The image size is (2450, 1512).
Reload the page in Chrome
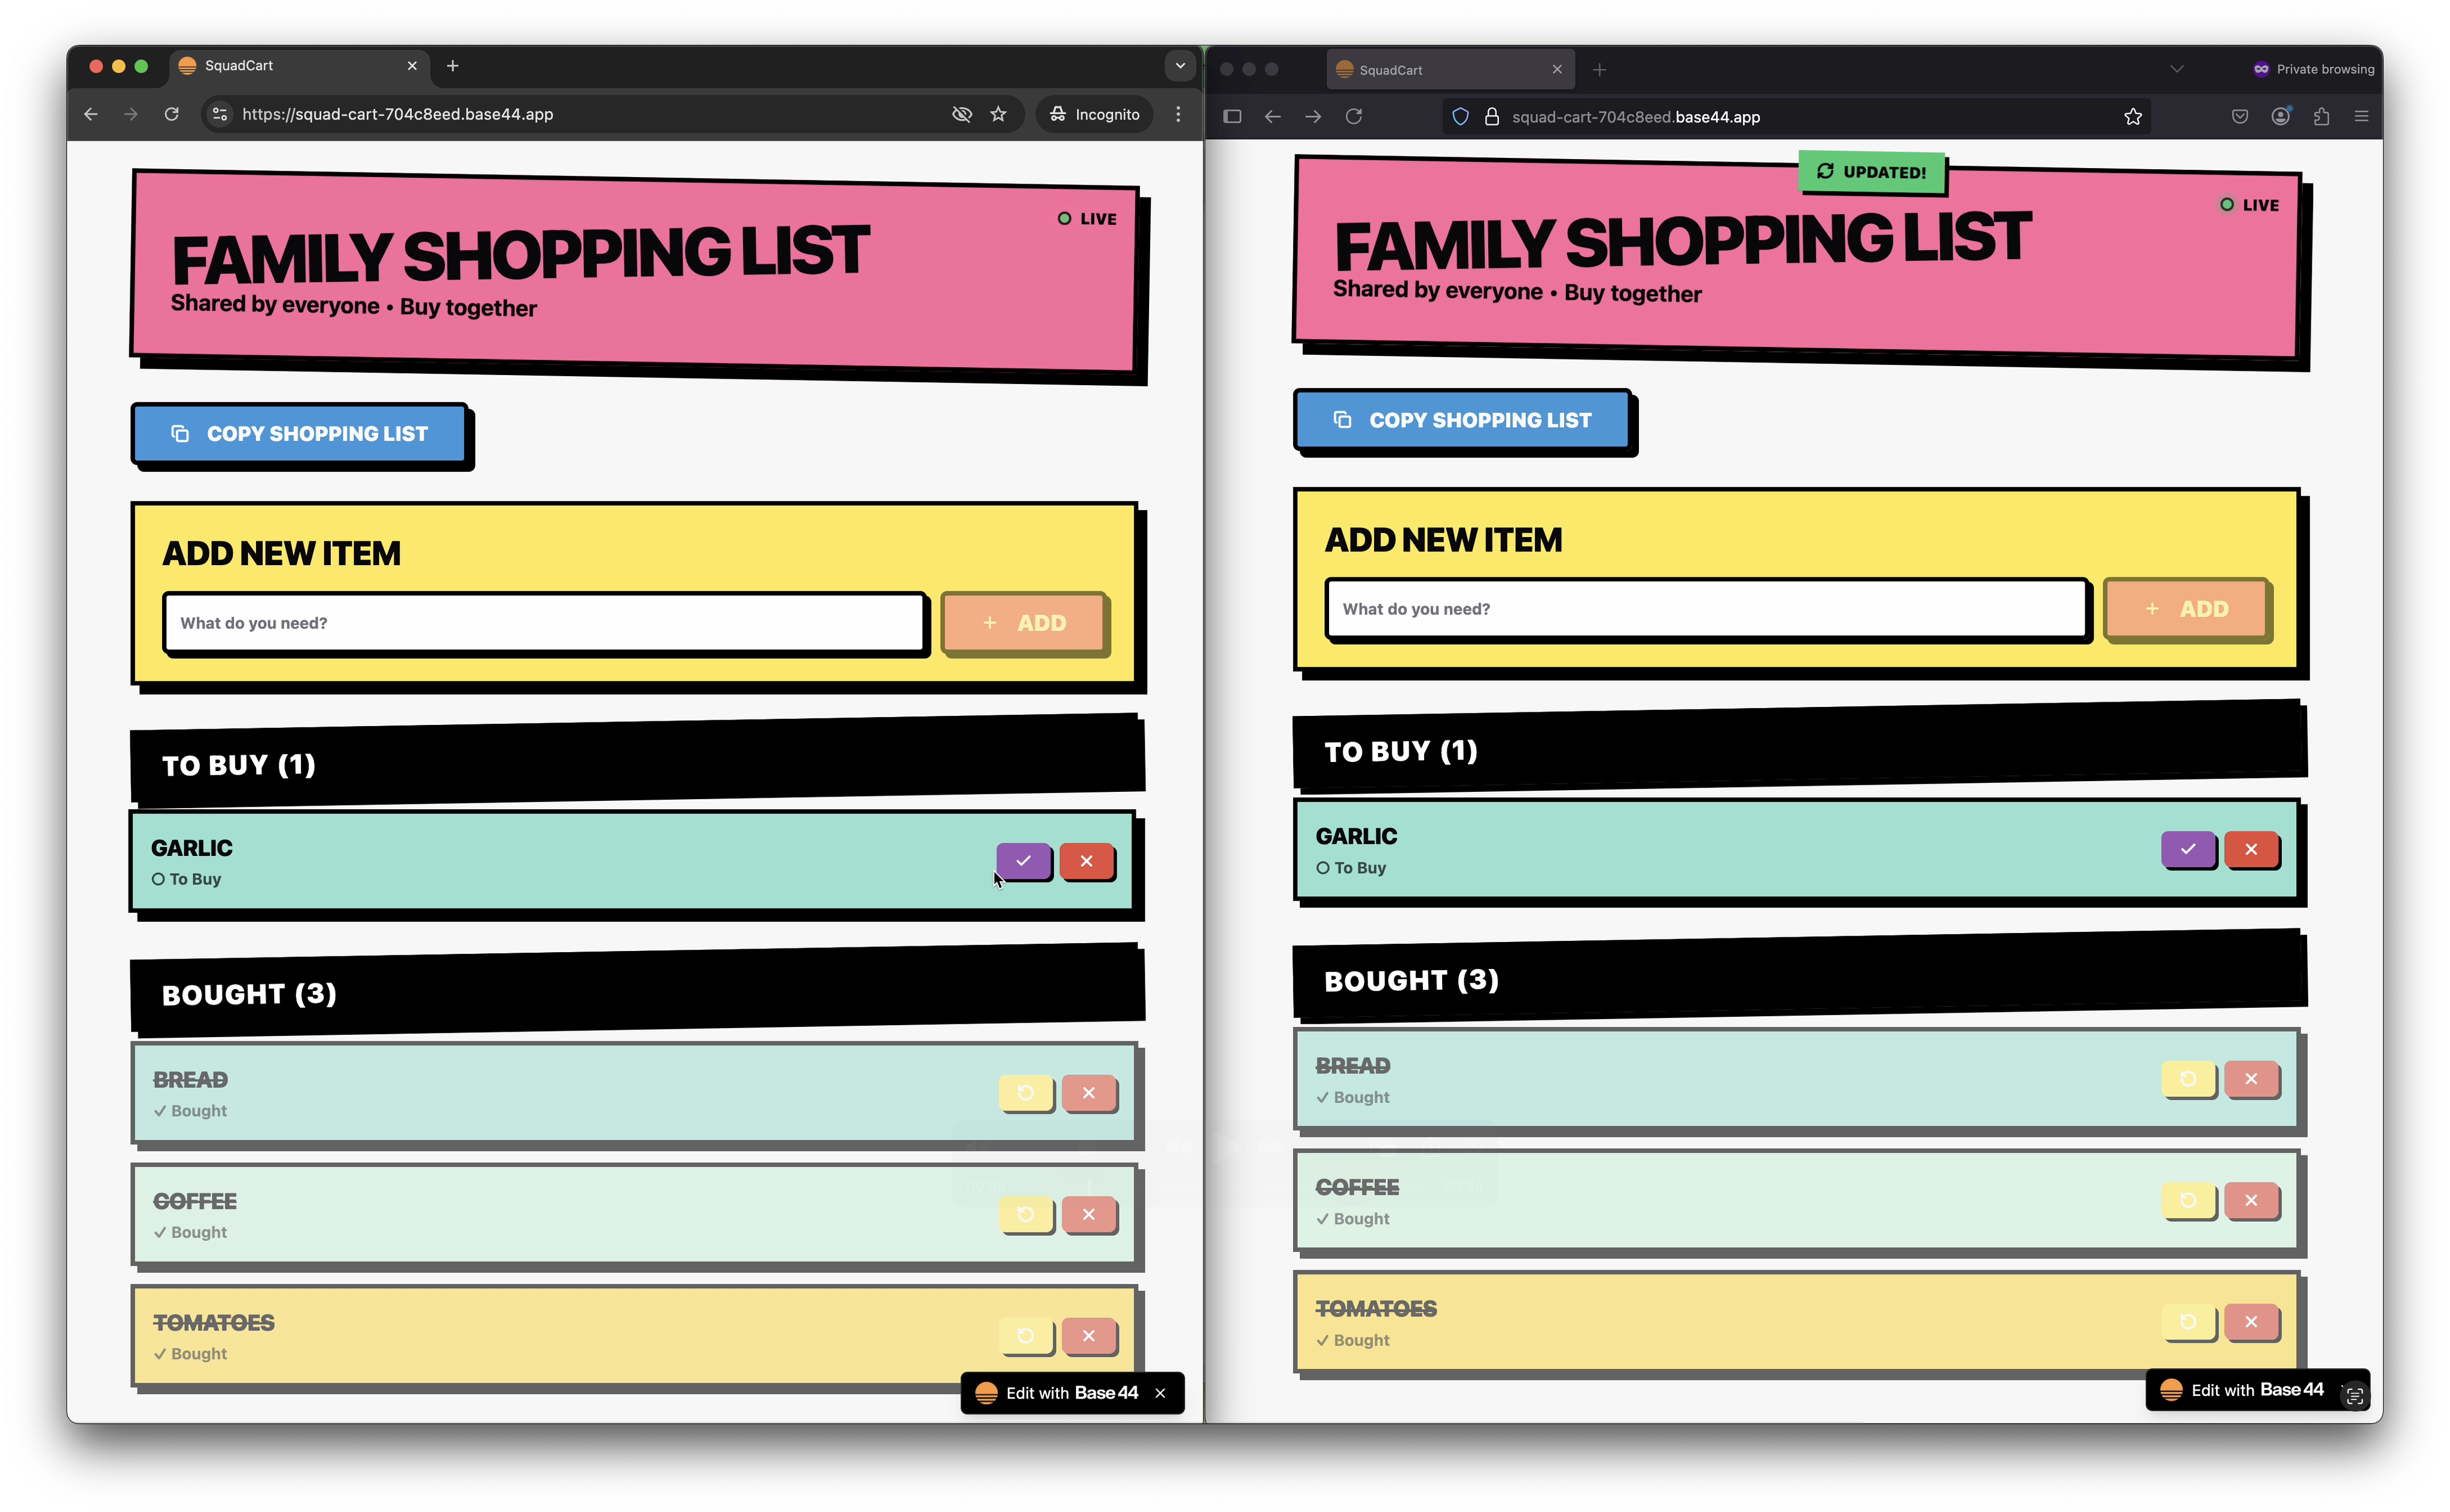pyautogui.click(x=172, y=114)
